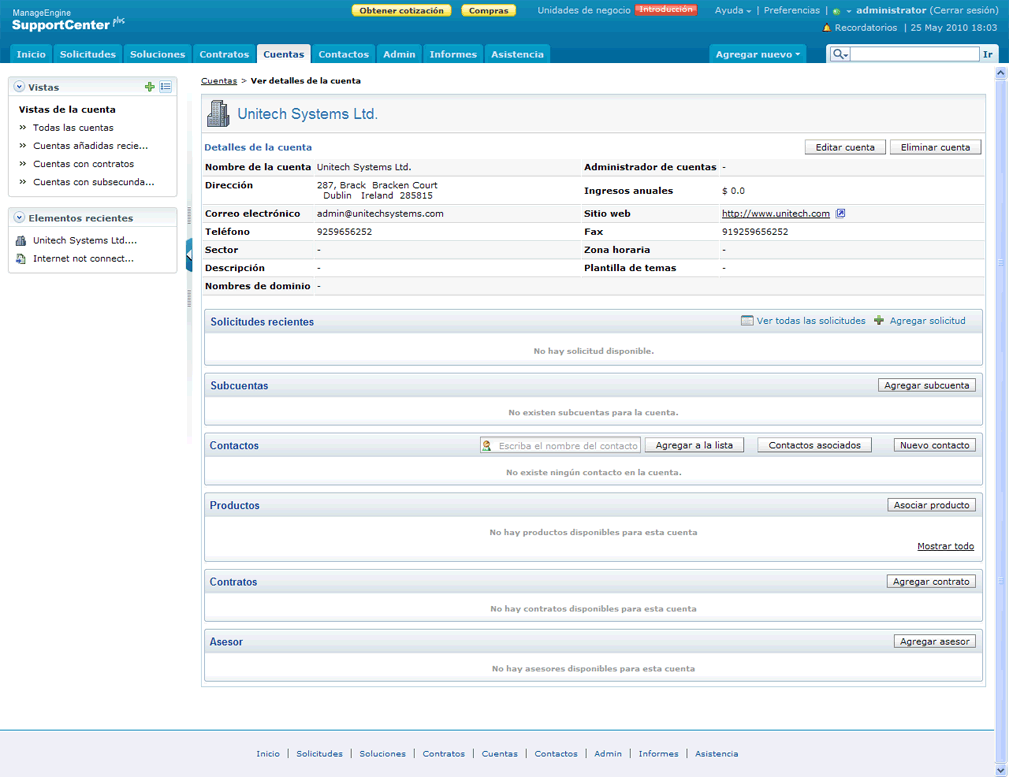Screen dimensions: 1009x777
Task: Click the Cuentas breadcrumb link
Action: [x=219, y=80]
